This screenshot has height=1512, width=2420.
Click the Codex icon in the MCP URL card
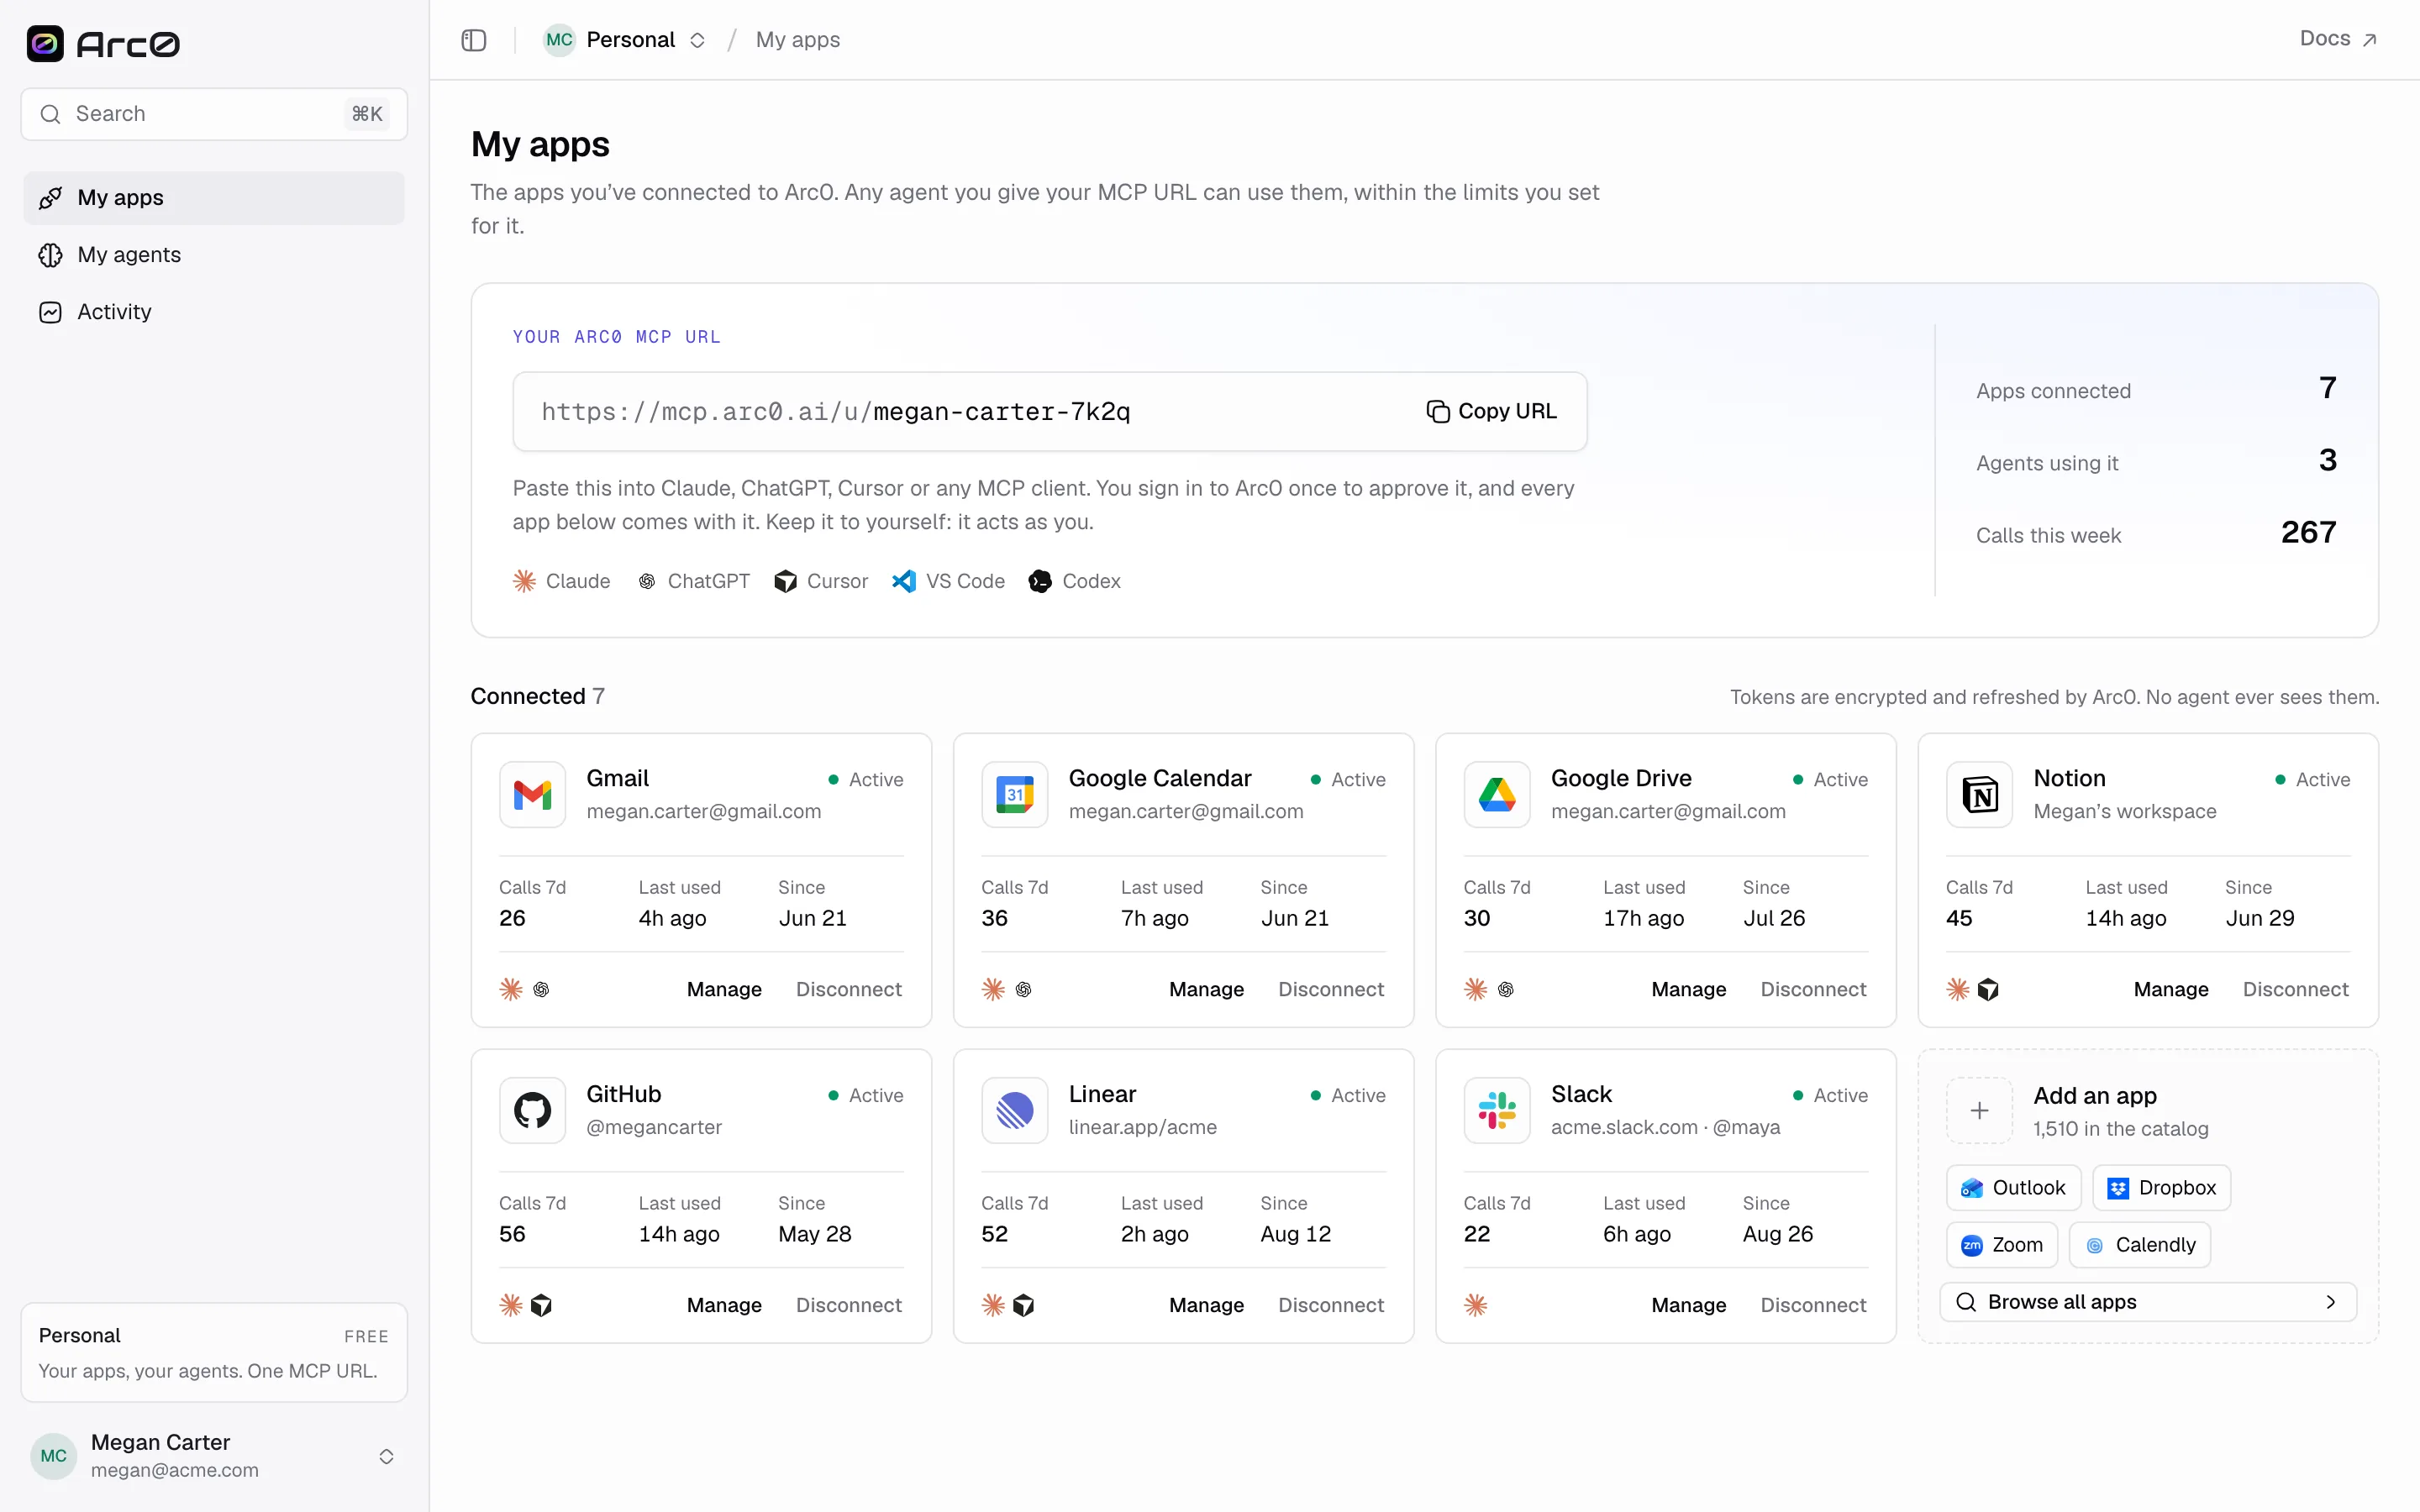click(1040, 581)
